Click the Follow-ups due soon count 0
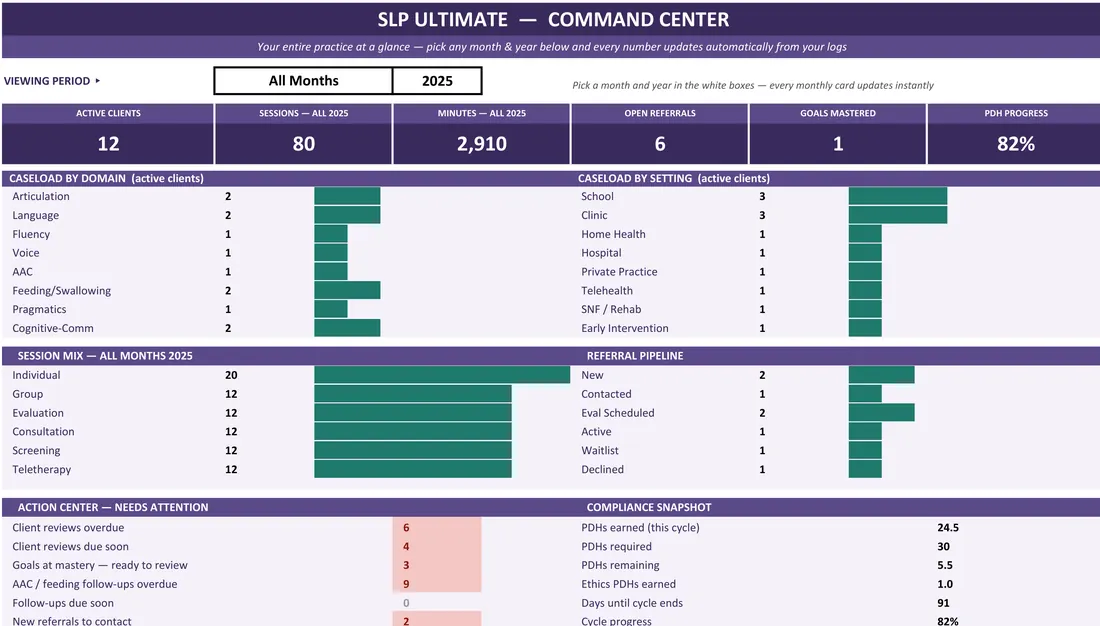Image resolution: width=1100 pixels, height=626 pixels. coord(406,603)
